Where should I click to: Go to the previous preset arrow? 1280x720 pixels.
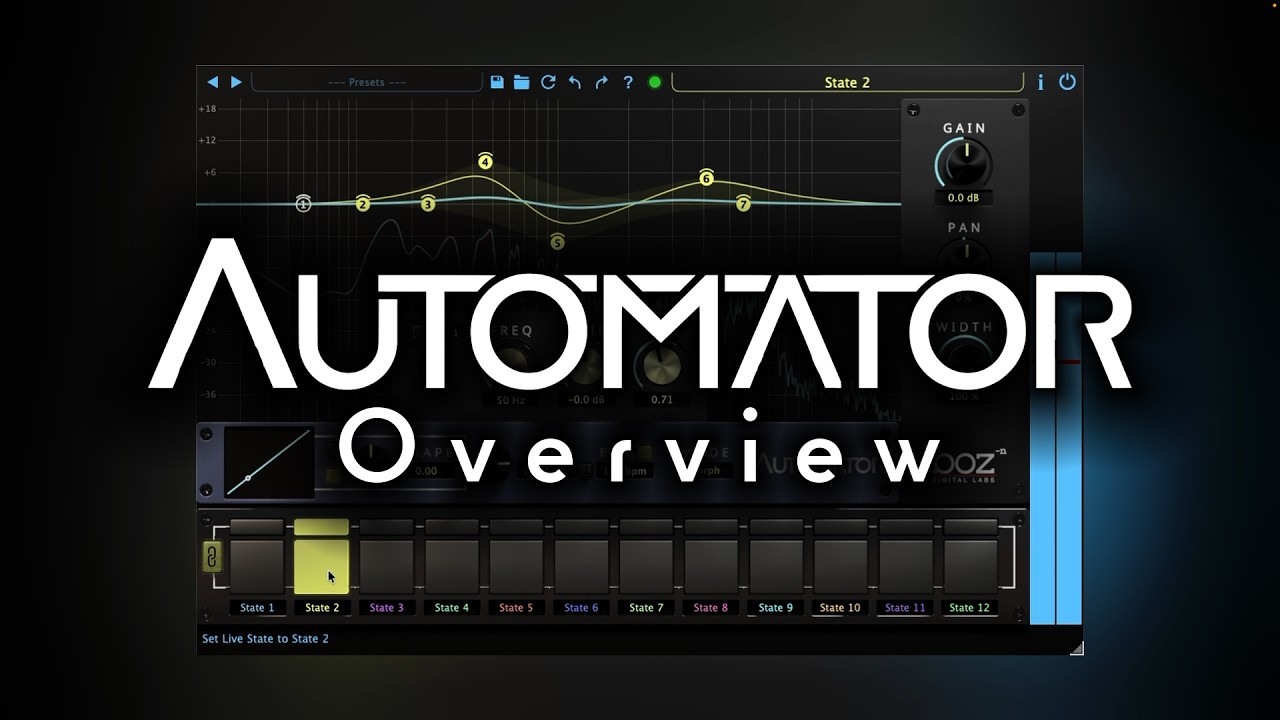click(212, 82)
